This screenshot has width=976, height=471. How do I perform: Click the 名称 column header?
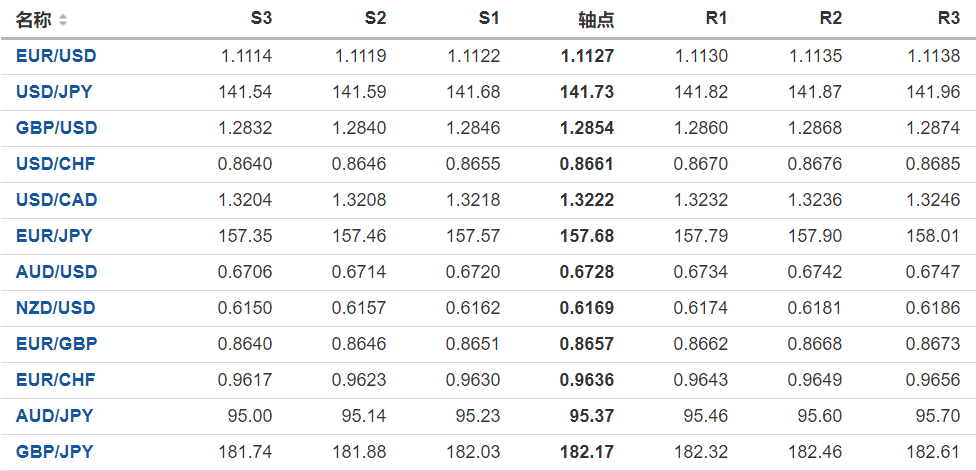(x=33, y=20)
